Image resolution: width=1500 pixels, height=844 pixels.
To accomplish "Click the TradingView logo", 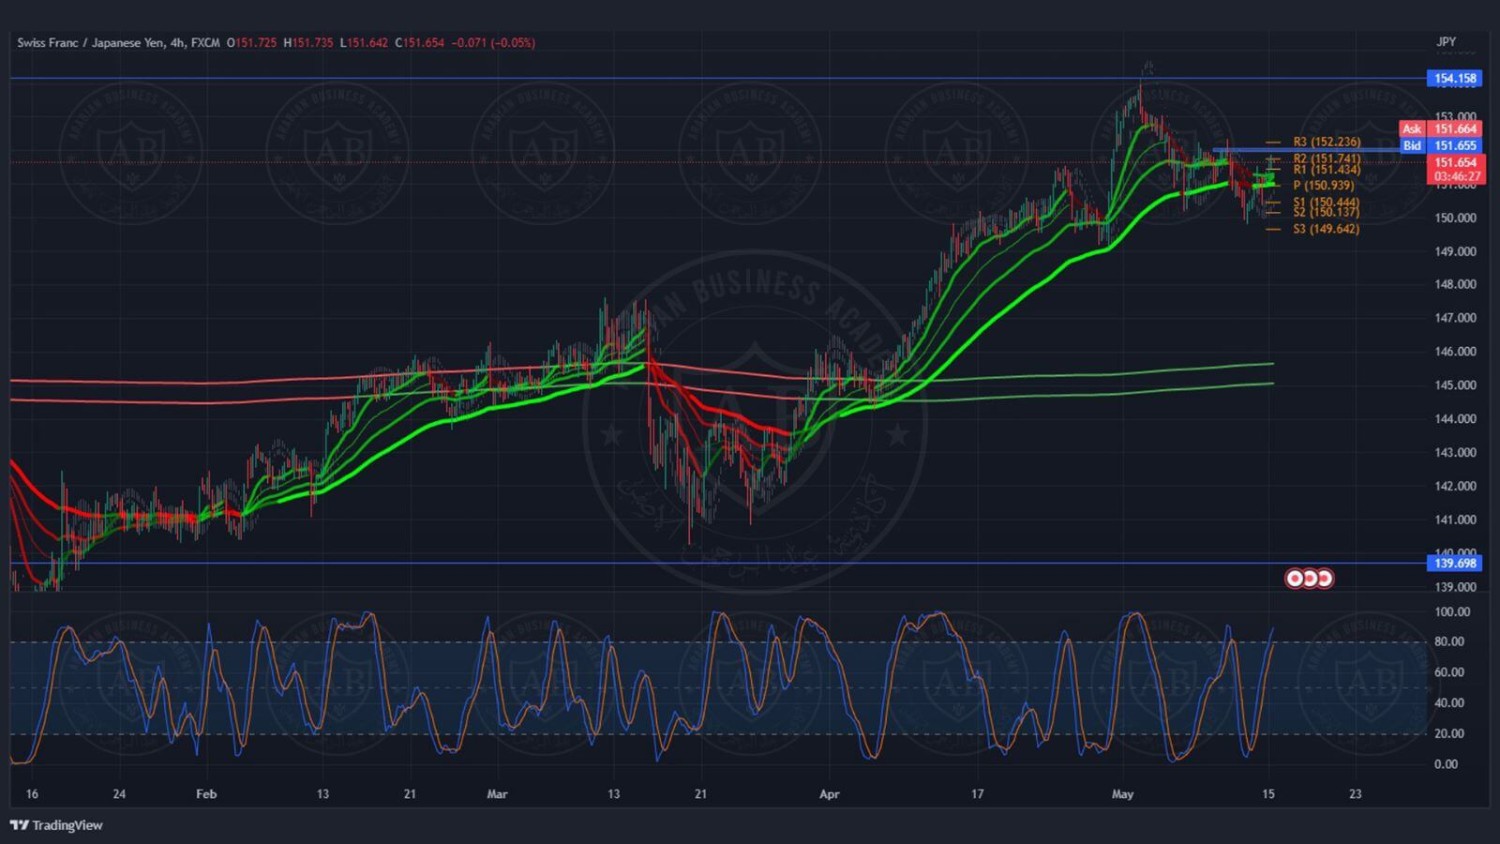I will point(57,825).
